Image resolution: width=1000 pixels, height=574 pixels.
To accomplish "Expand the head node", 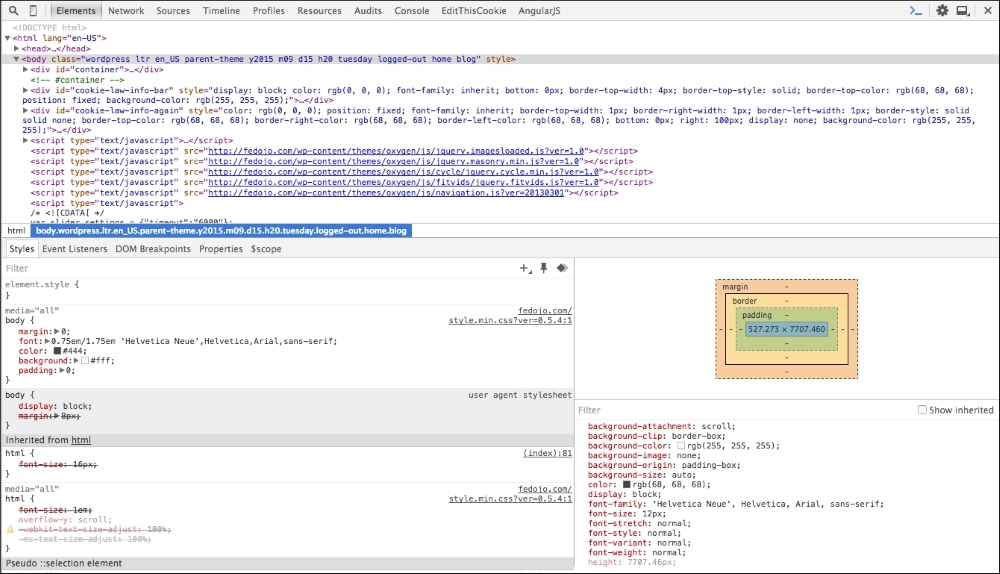I will click(17, 48).
